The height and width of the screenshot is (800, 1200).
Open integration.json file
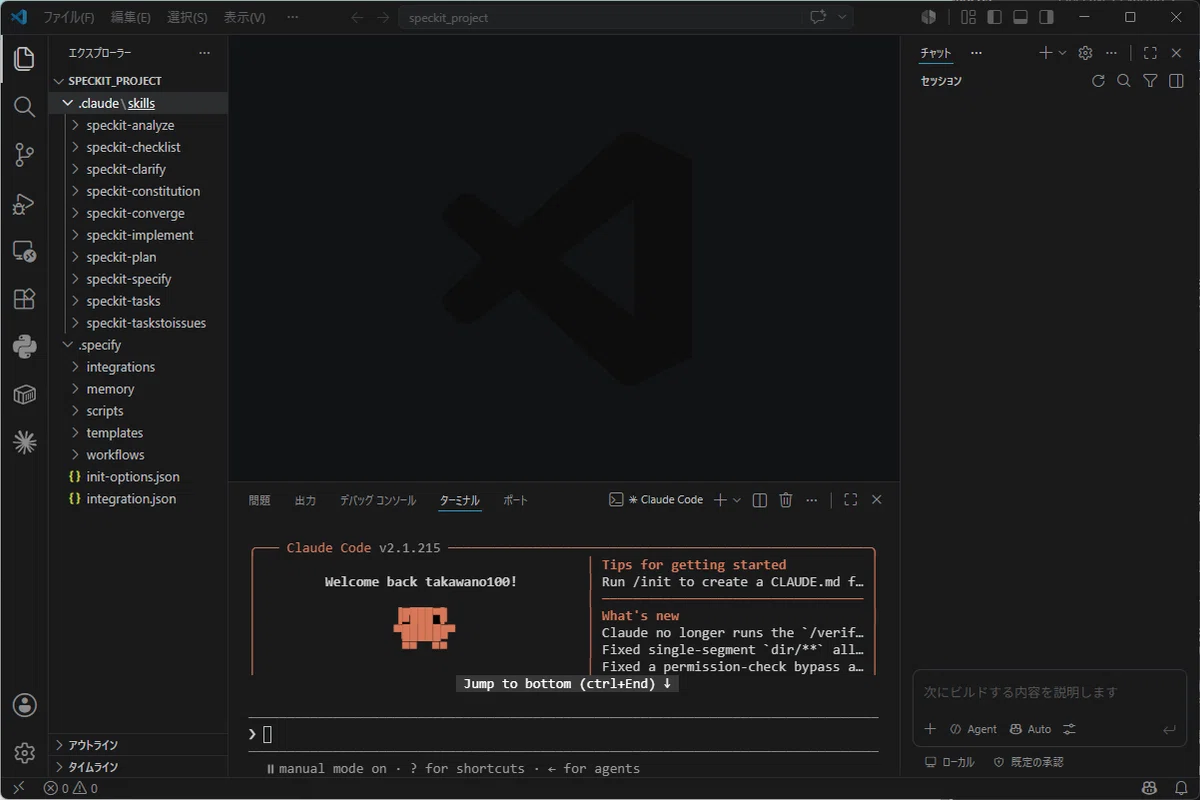coord(138,499)
